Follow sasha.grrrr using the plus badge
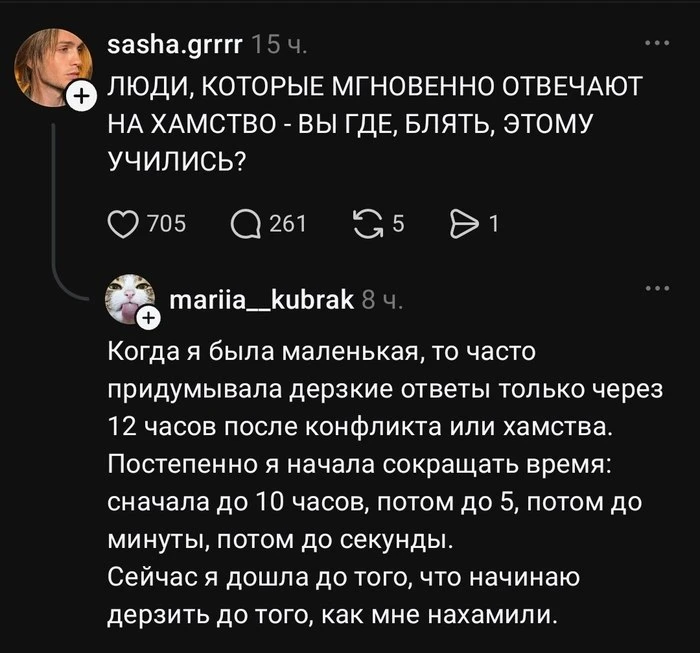The height and width of the screenshot is (653, 700). point(81,96)
